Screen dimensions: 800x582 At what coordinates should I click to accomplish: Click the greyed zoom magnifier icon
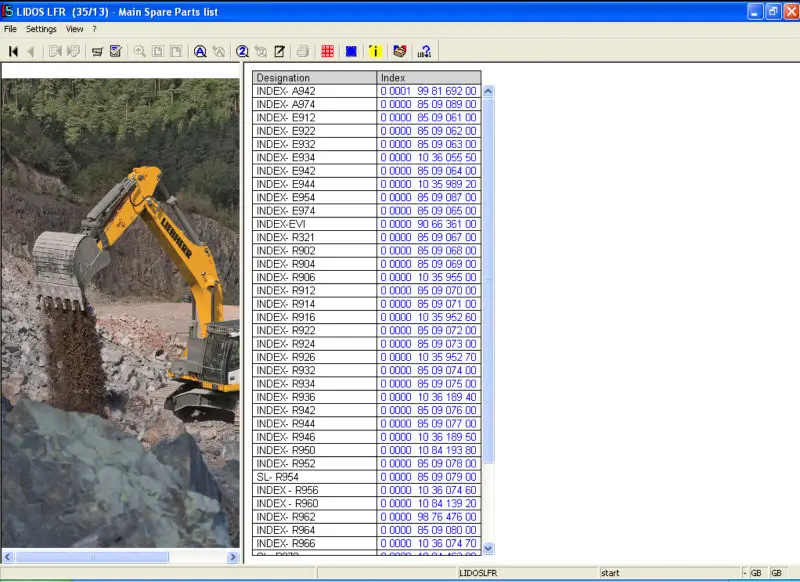(139, 51)
